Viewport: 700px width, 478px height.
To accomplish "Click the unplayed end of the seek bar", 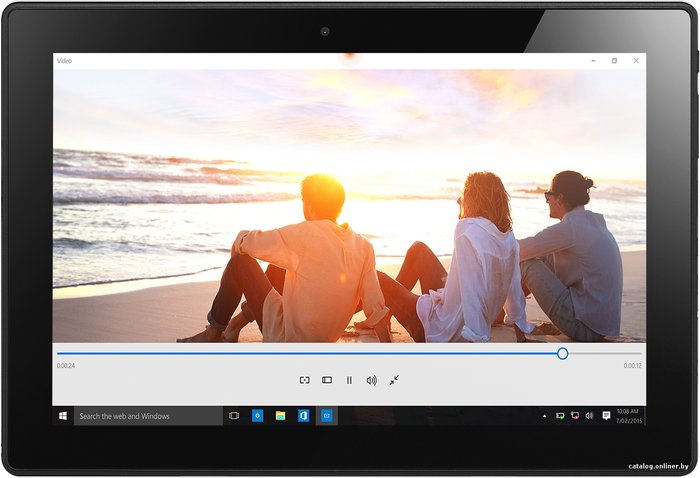I will (605, 353).
